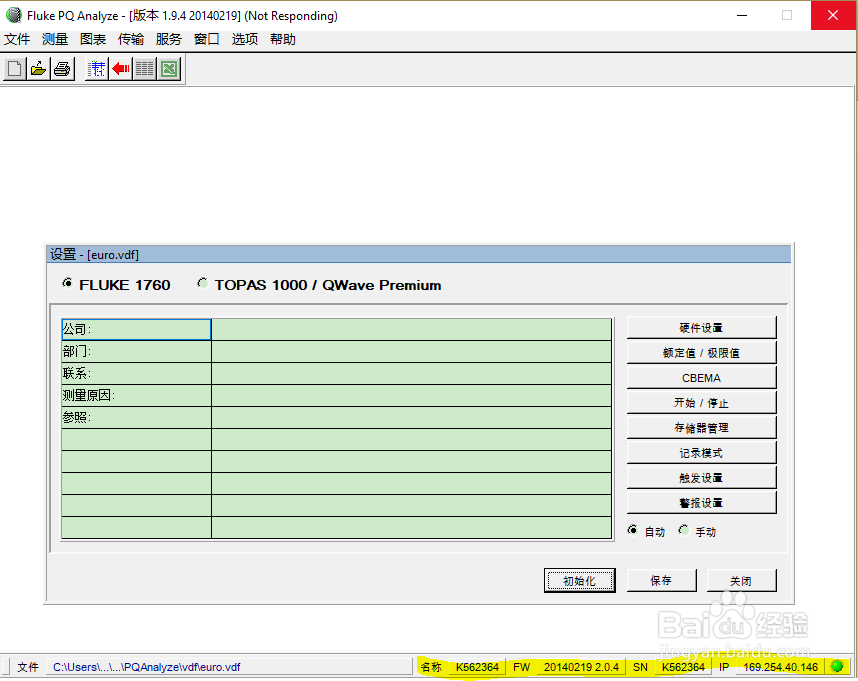Image resolution: width=858 pixels, height=681 pixels.
Task: Click the settings grid toolbar icon
Action: tap(97, 69)
